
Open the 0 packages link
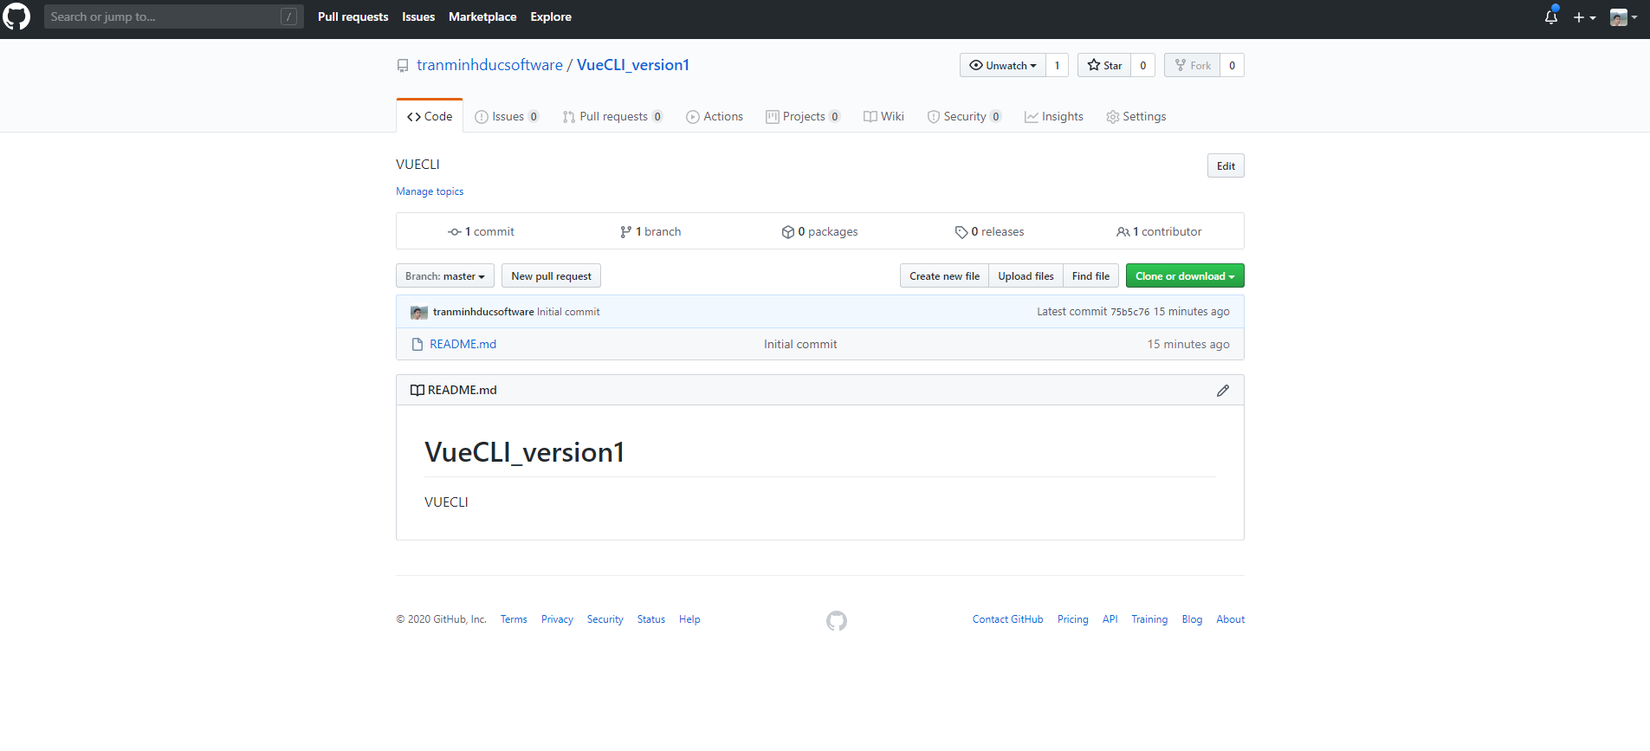pos(820,232)
